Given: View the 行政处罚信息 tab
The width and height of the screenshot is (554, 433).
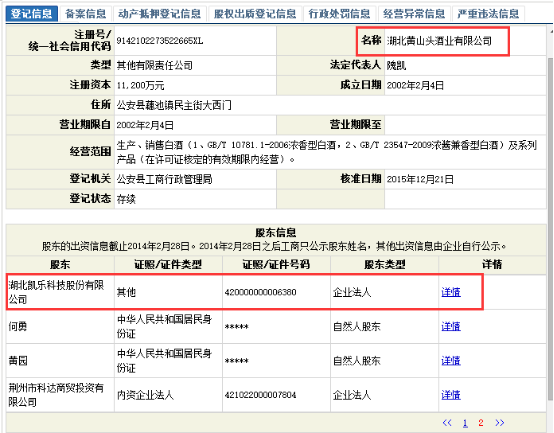Looking at the screenshot, I should coord(339,14).
